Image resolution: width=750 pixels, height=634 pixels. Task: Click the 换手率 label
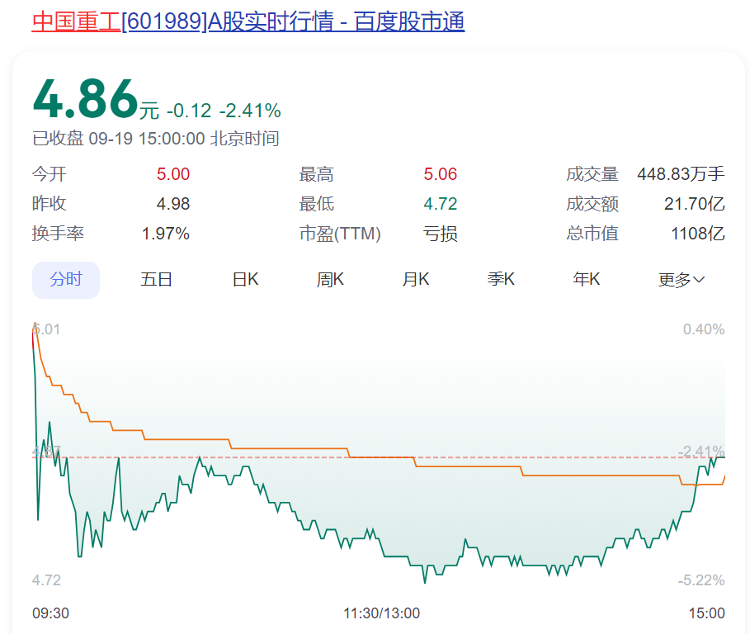pos(58,234)
